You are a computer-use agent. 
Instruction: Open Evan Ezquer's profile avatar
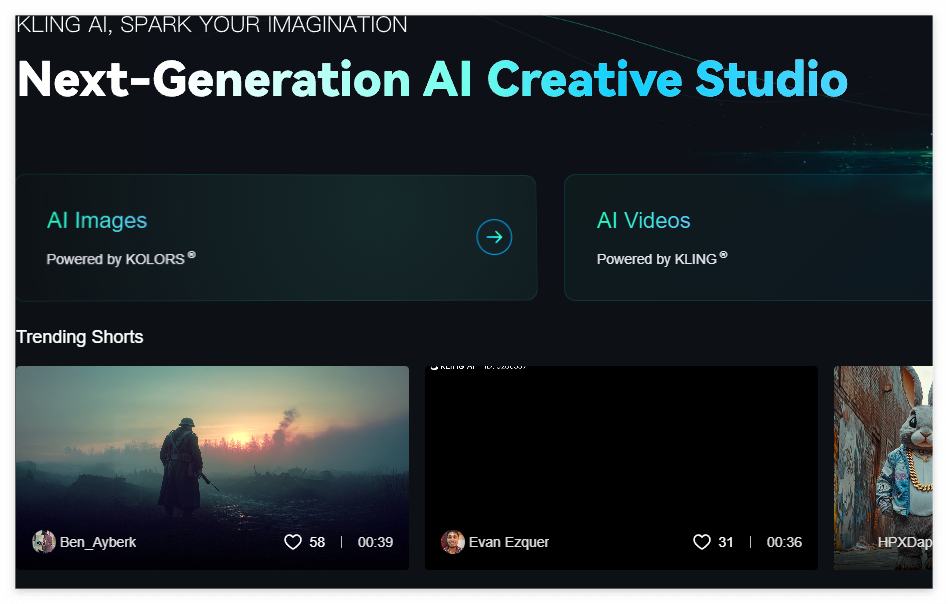453,541
